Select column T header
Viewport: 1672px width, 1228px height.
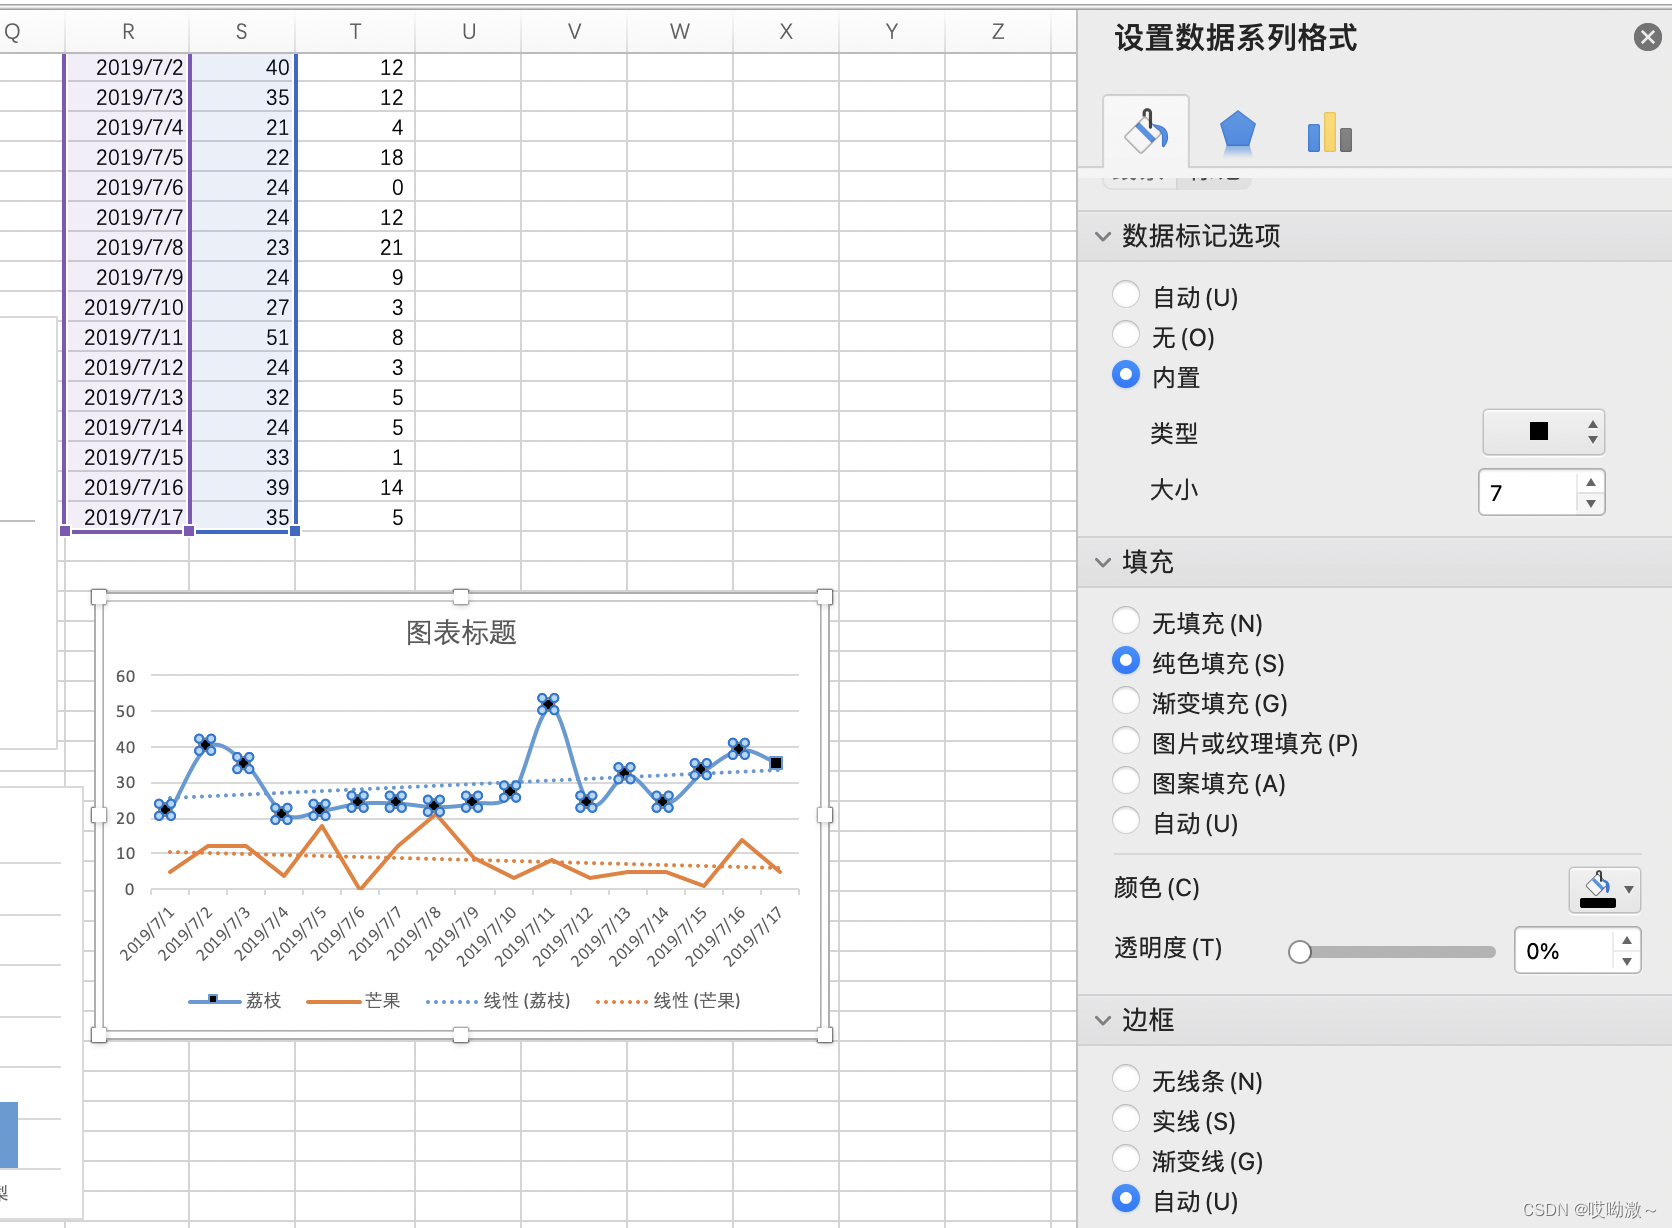click(355, 32)
